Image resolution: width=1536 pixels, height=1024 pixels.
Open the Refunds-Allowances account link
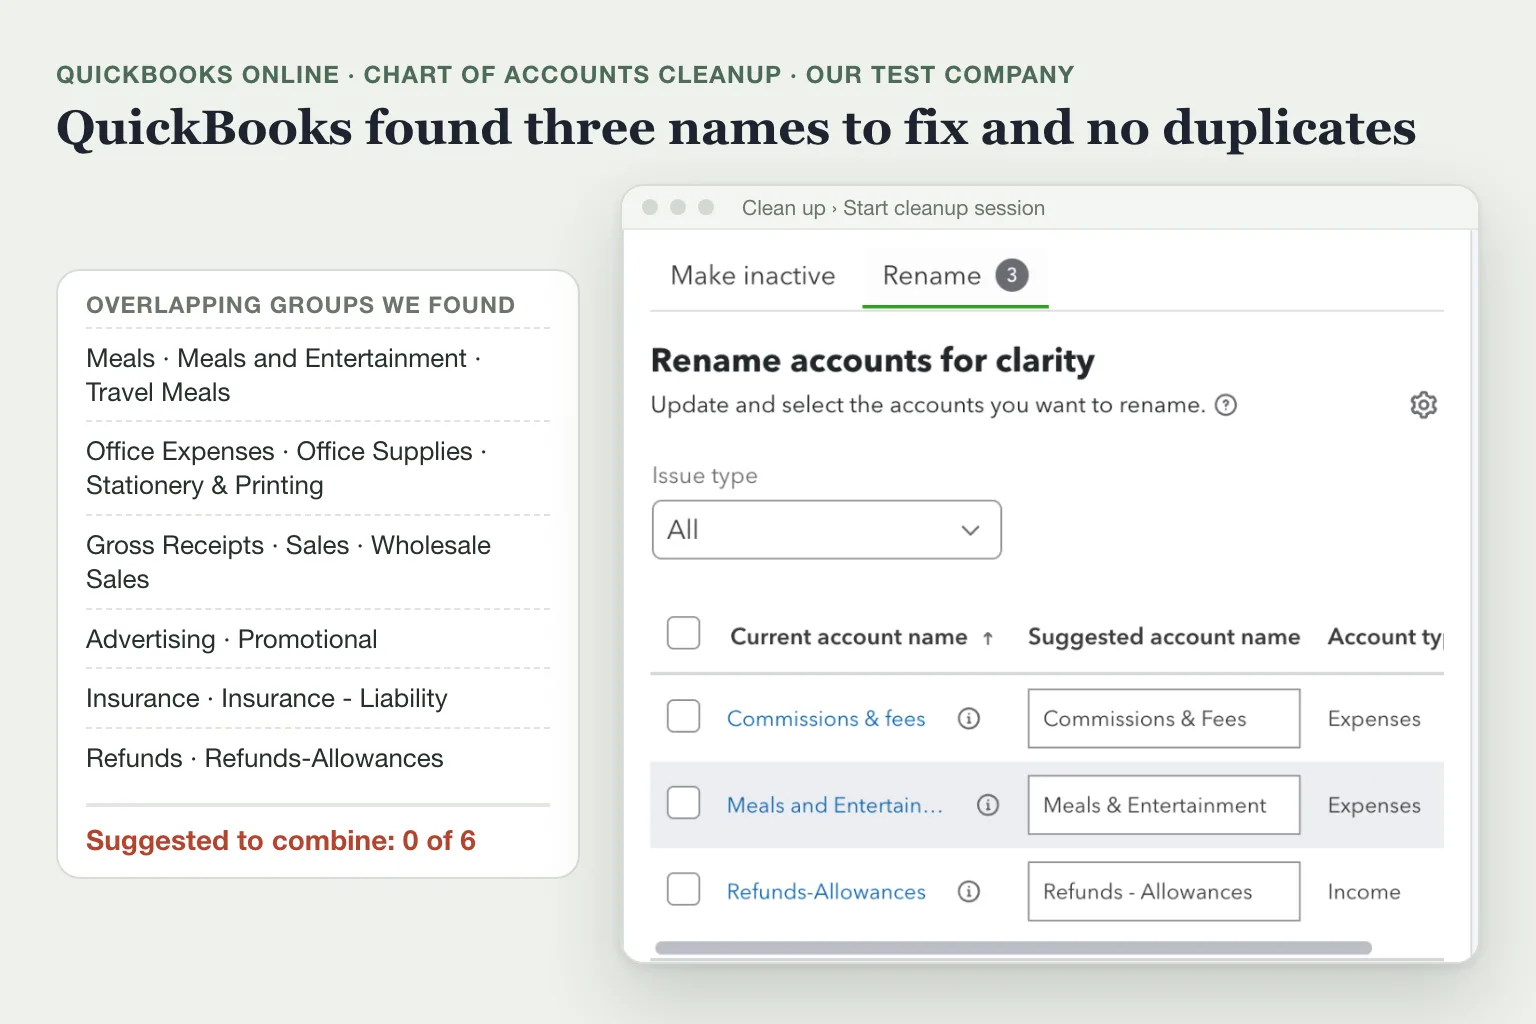coord(826,891)
